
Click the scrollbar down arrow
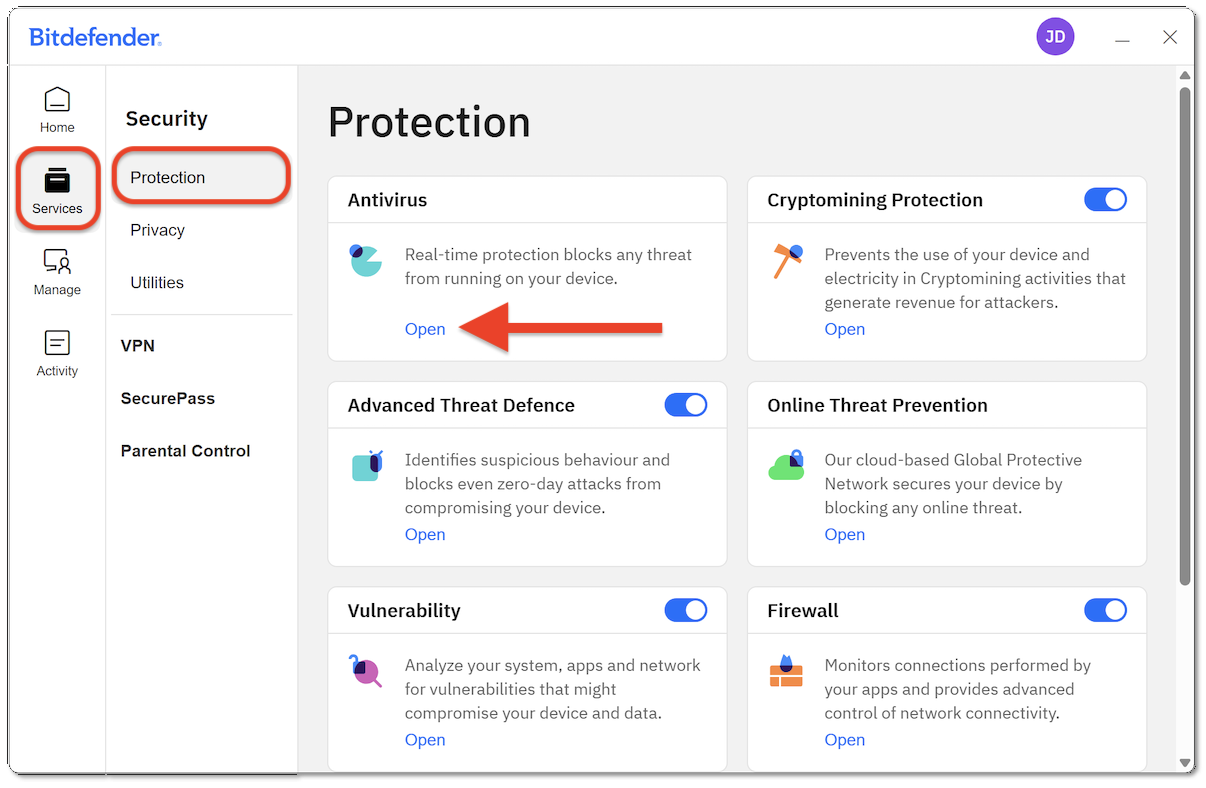1185,760
